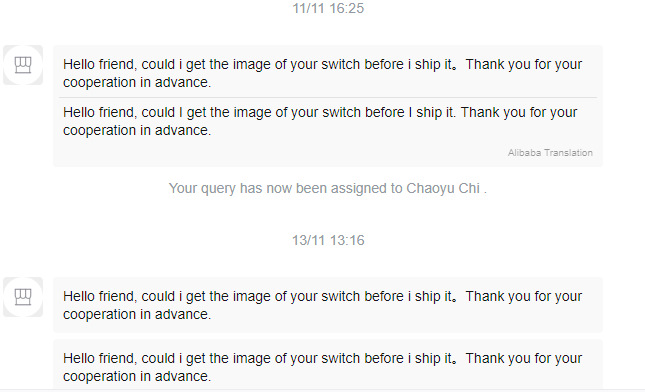Click "Thank you for your" in the bottom-most message
Viewport: 645px width, 392px height.
tap(524, 358)
